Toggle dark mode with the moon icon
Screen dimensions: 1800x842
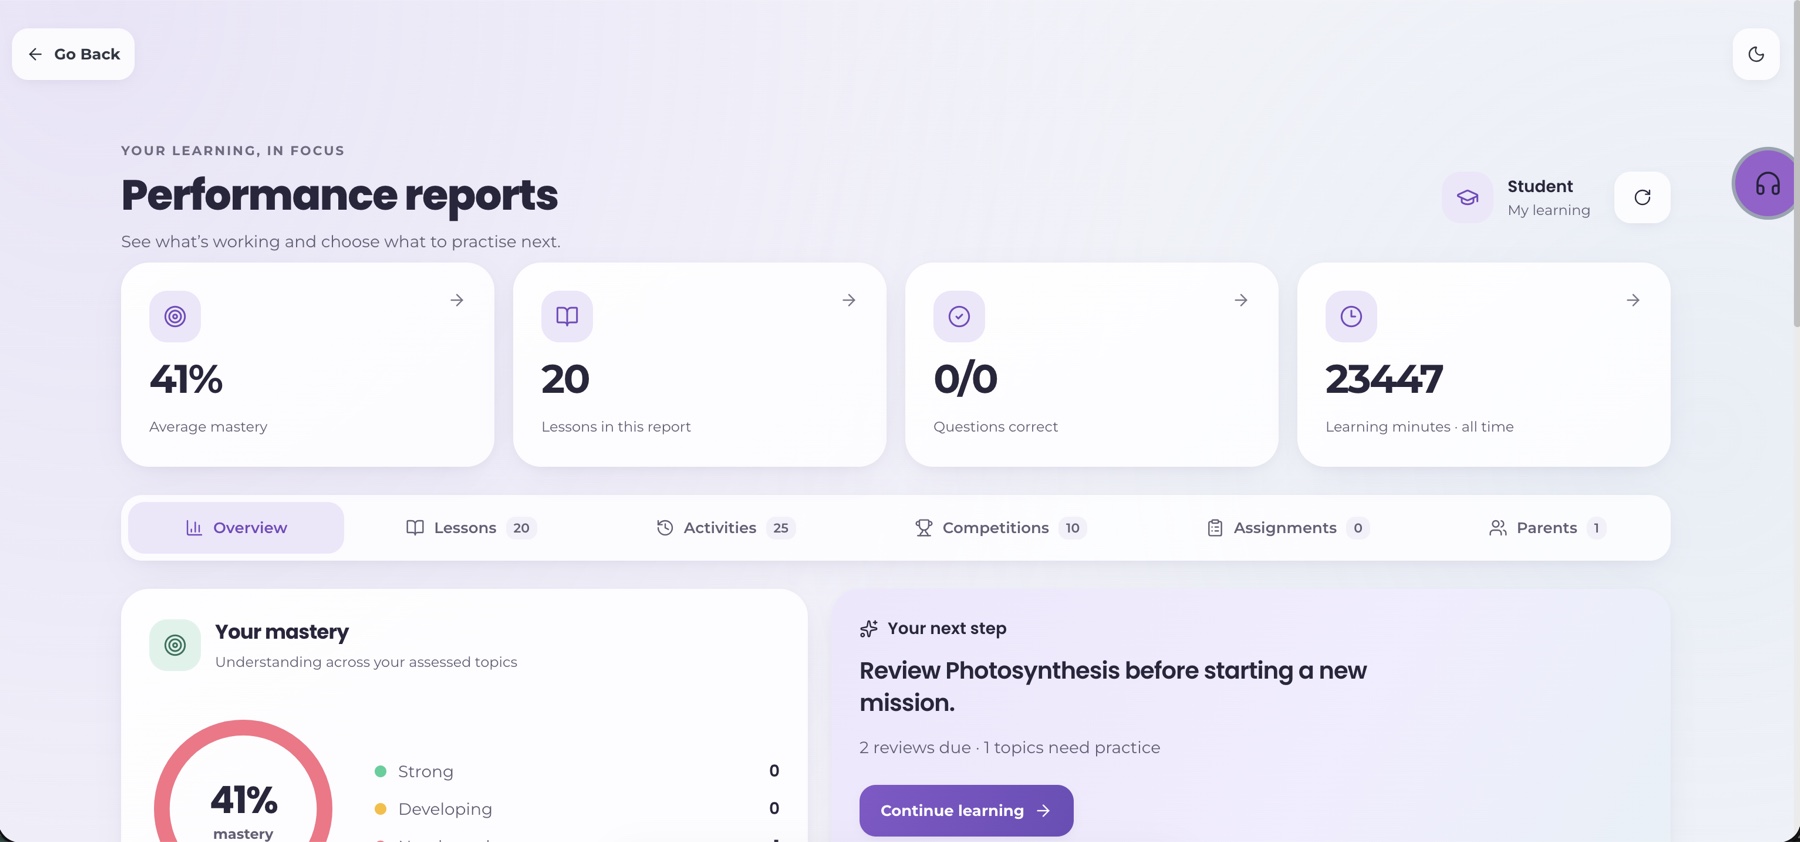[1756, 54]
